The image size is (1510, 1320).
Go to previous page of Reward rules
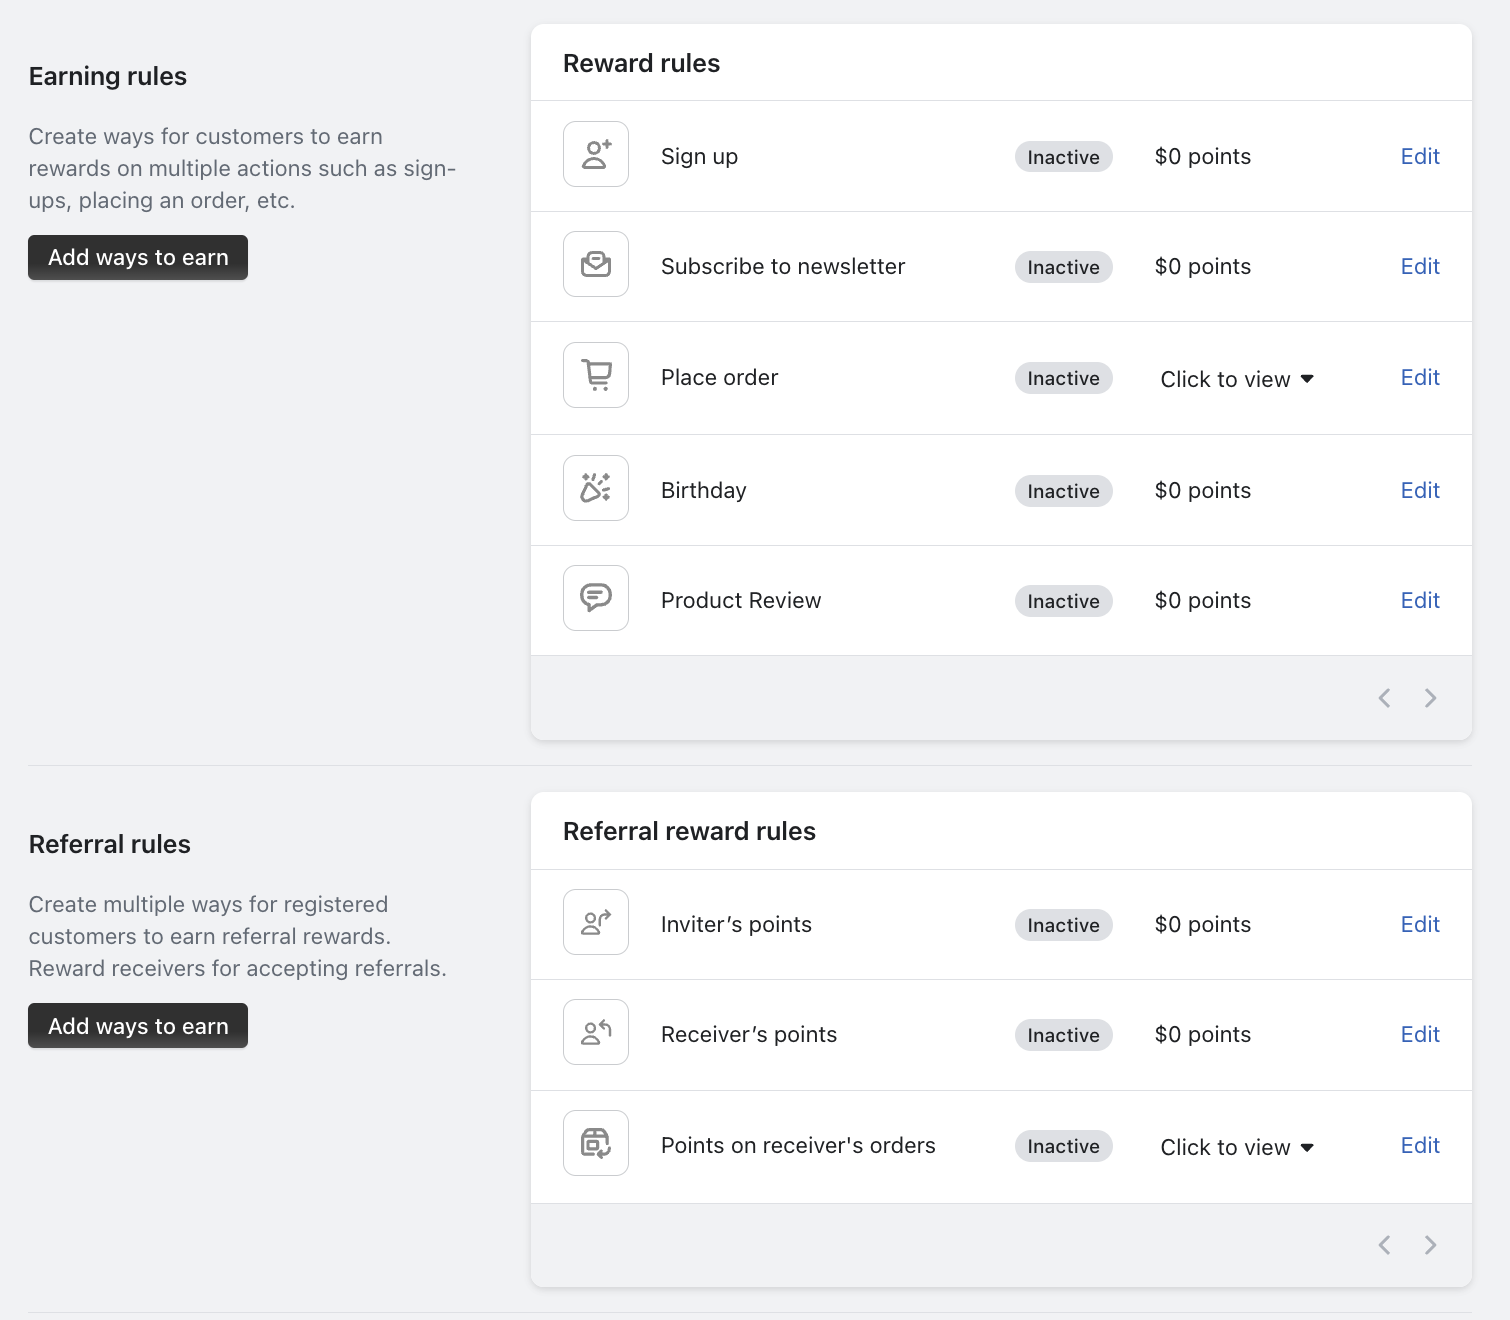(1385, 698)
